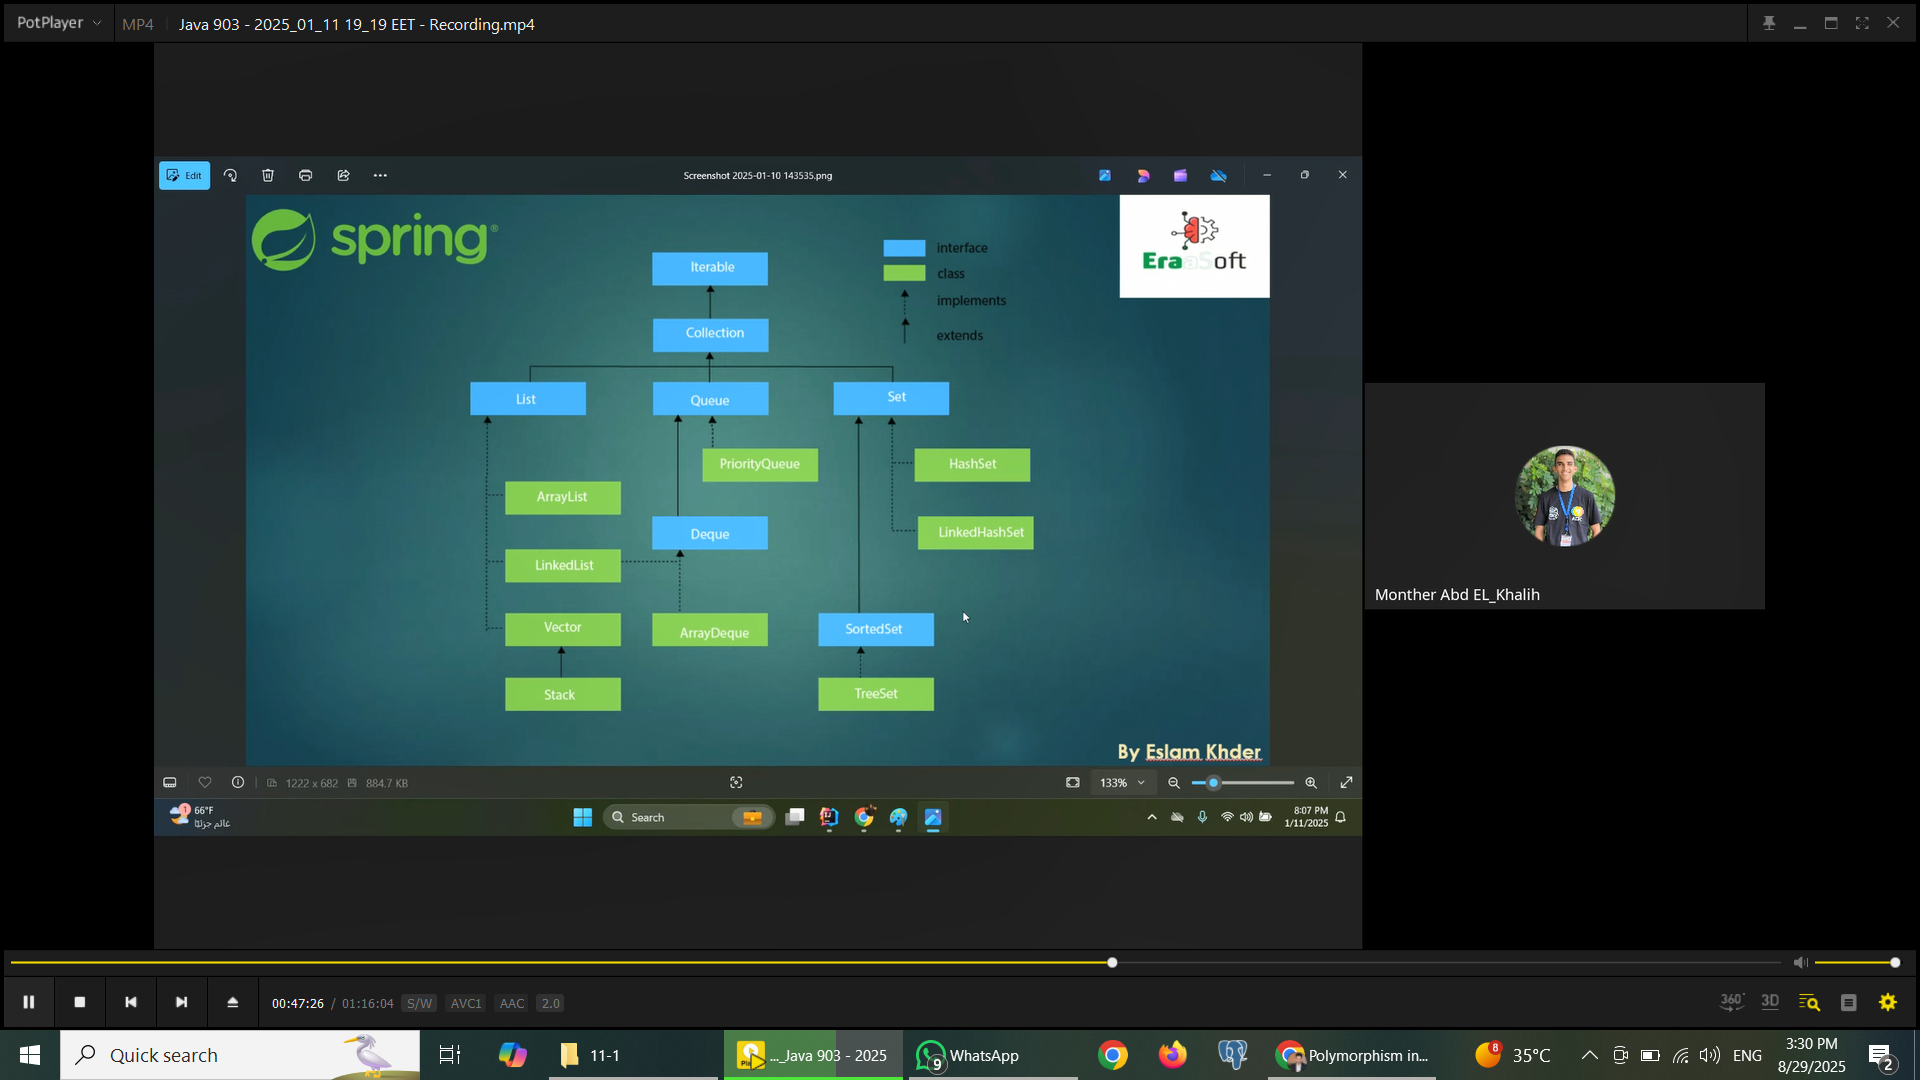This screenshot has width=1920, height=1080.
Task: Stop the video playback
Action: 80,1002
